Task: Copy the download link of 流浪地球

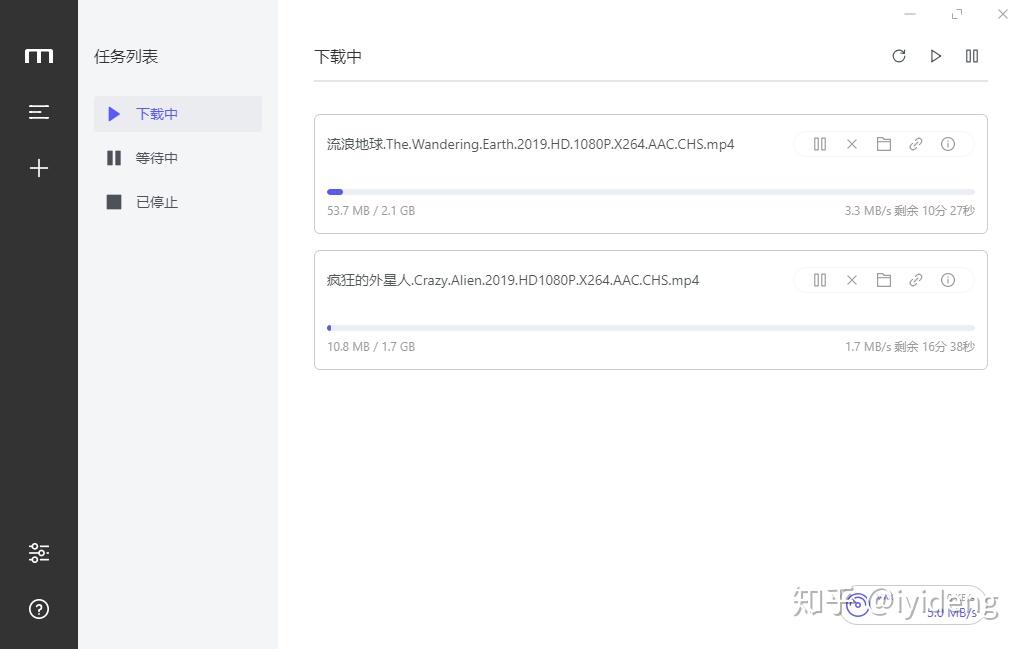Action: click(915, 144)
